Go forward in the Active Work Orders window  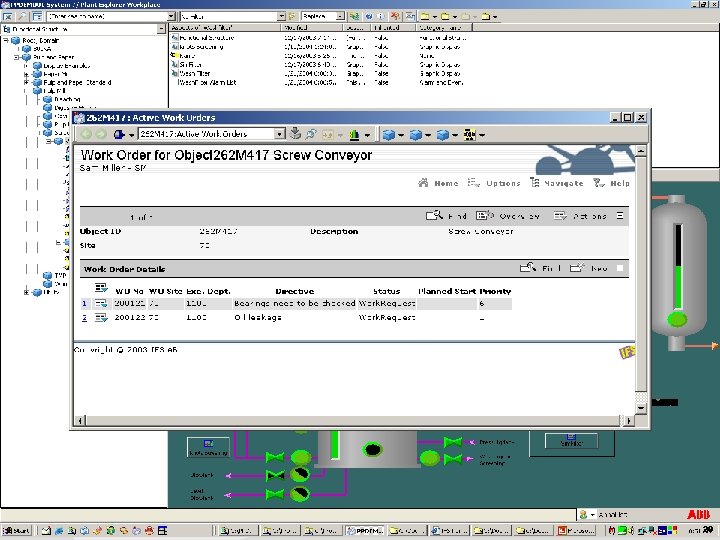coord(101,135)
